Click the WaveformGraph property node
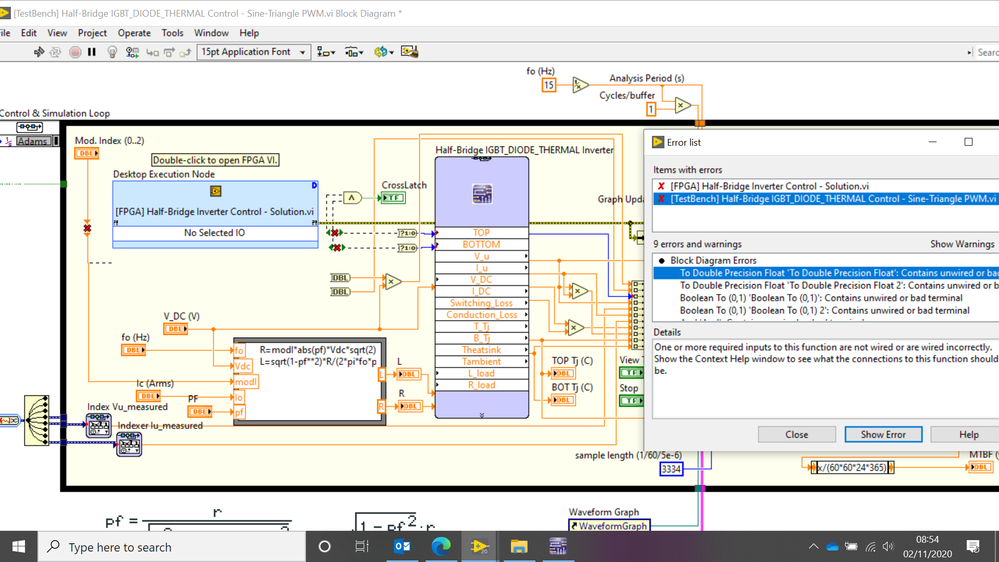 click(x=609, y=526)
